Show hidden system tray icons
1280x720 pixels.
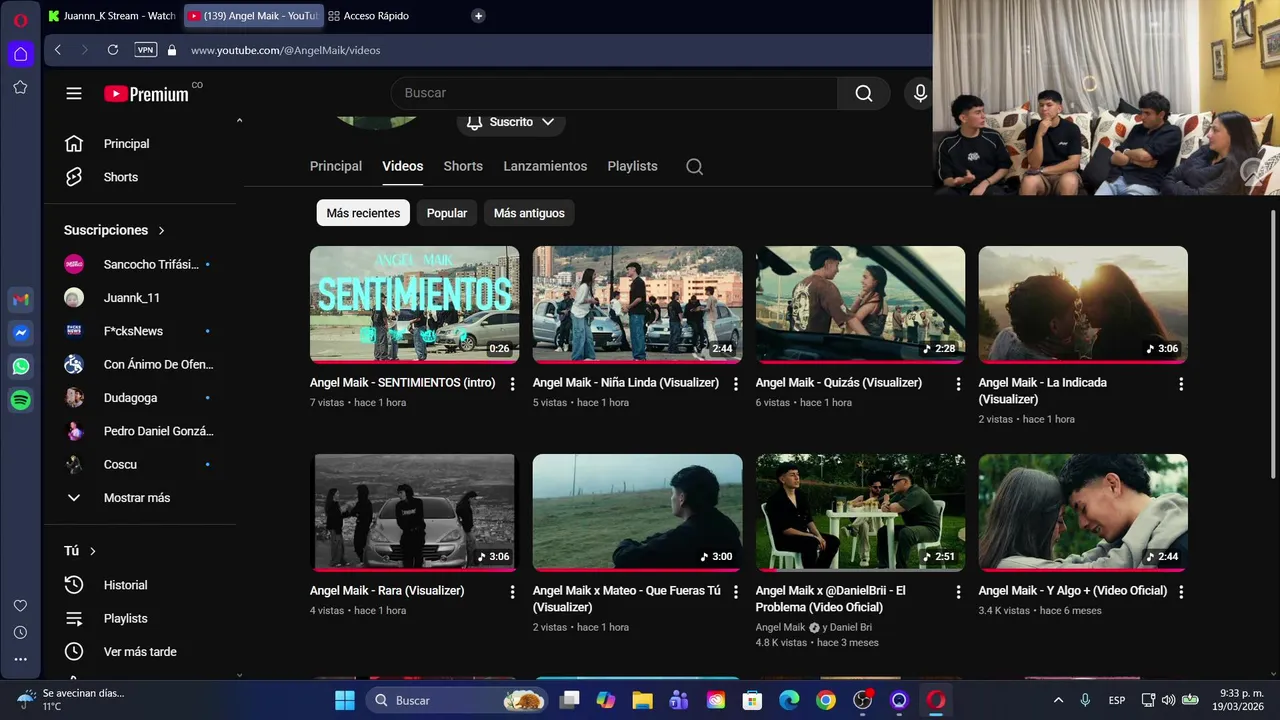[x=1058, y=700]
